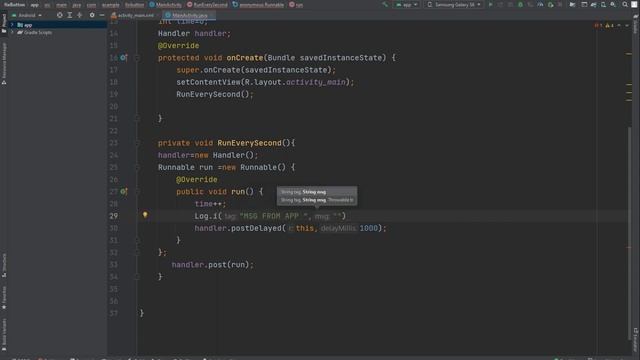Click the Collapse All icon in Project panel
The width and height of the screenshot is (640, 360).
(x=80, y=15)
